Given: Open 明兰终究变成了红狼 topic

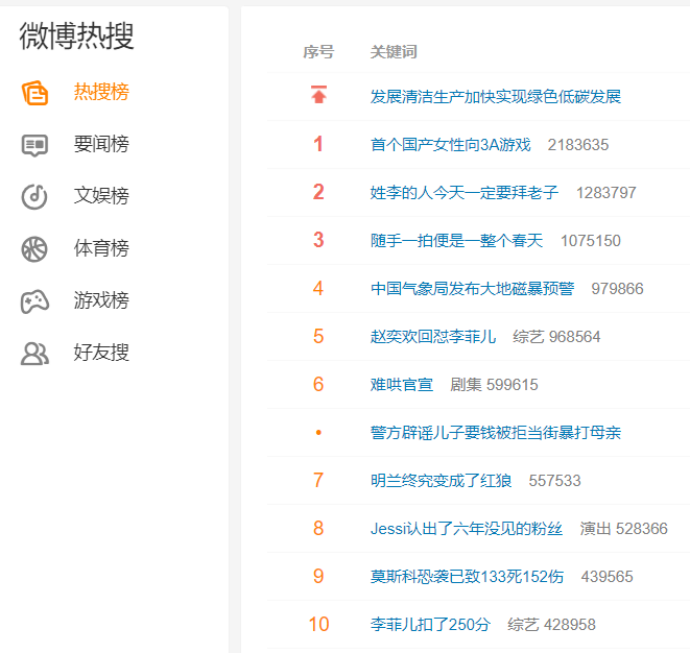Looking at the screenshot, I should [x=441, y=481].
